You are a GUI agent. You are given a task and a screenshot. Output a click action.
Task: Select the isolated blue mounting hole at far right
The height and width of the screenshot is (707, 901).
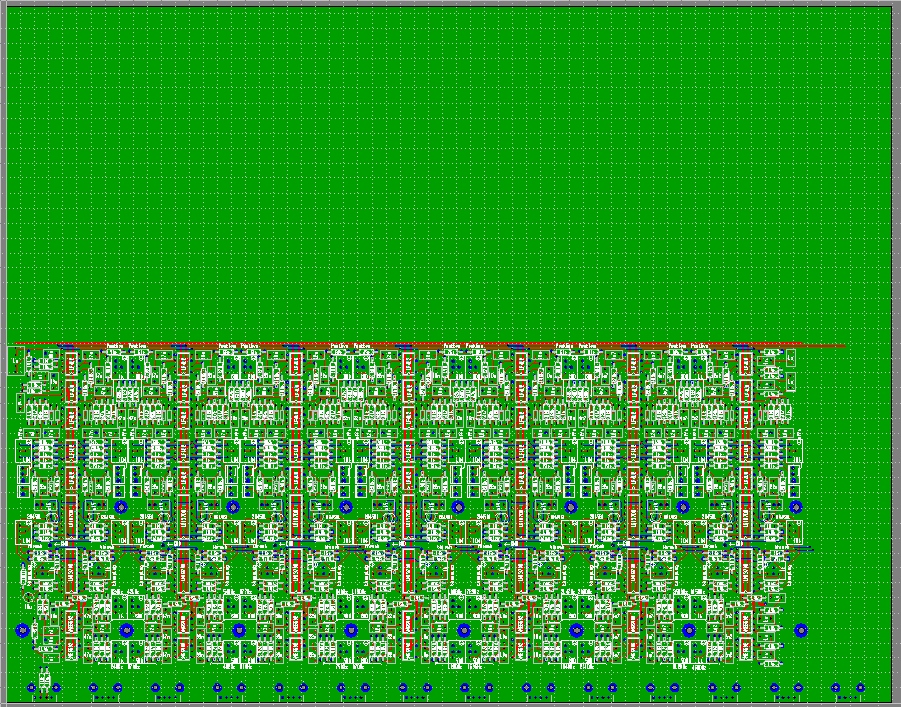(x=801, y=630)
